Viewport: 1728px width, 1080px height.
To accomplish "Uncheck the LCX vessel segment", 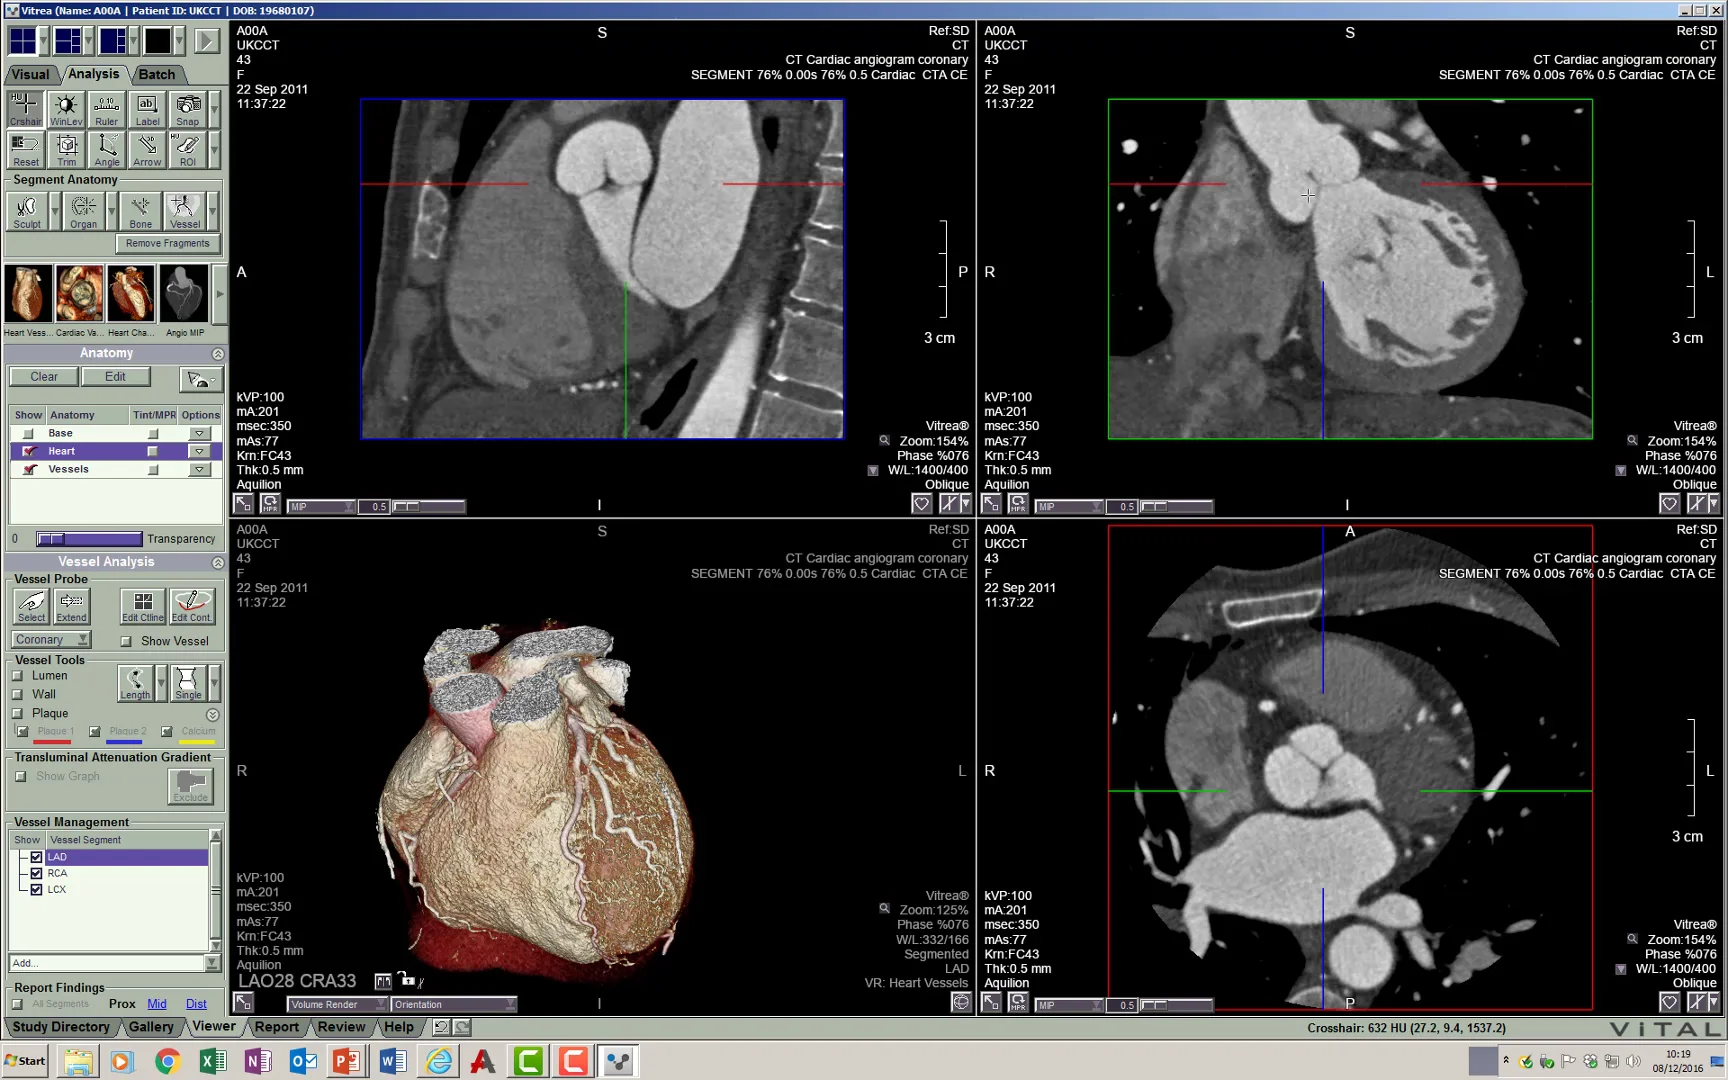I will tap(36, 890).
